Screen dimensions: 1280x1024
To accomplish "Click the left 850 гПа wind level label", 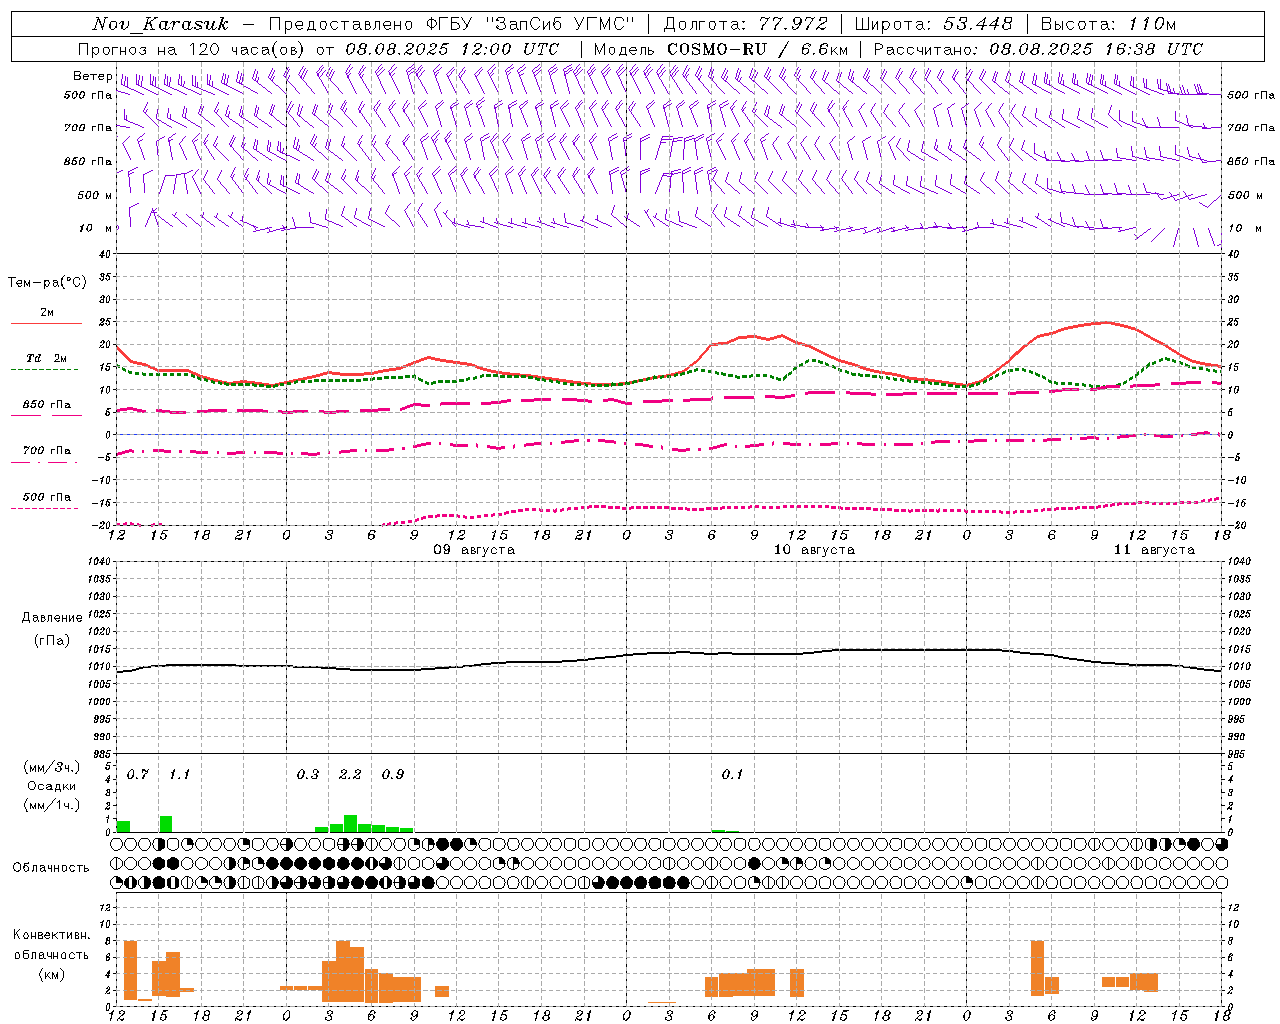I will pos(88,161).
